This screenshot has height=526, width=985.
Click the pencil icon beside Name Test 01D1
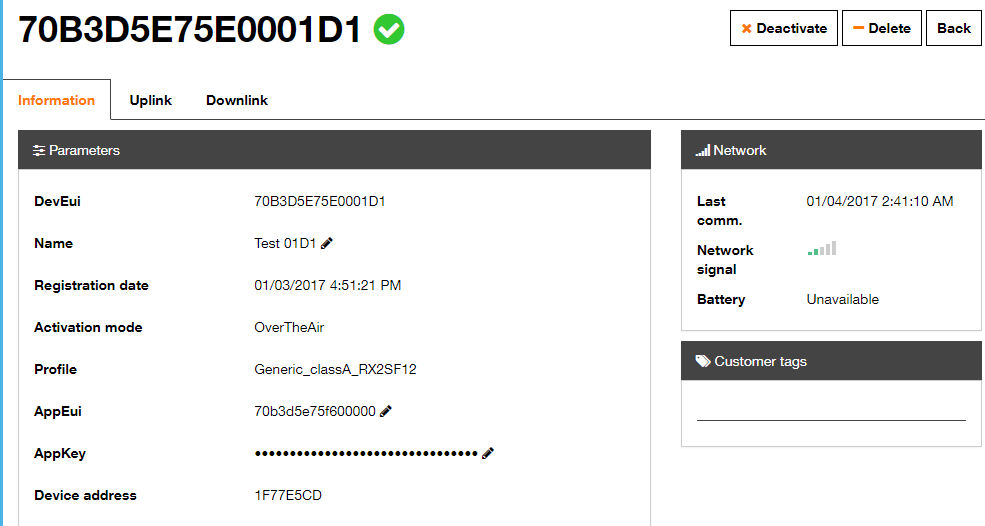tap(327, 243)
